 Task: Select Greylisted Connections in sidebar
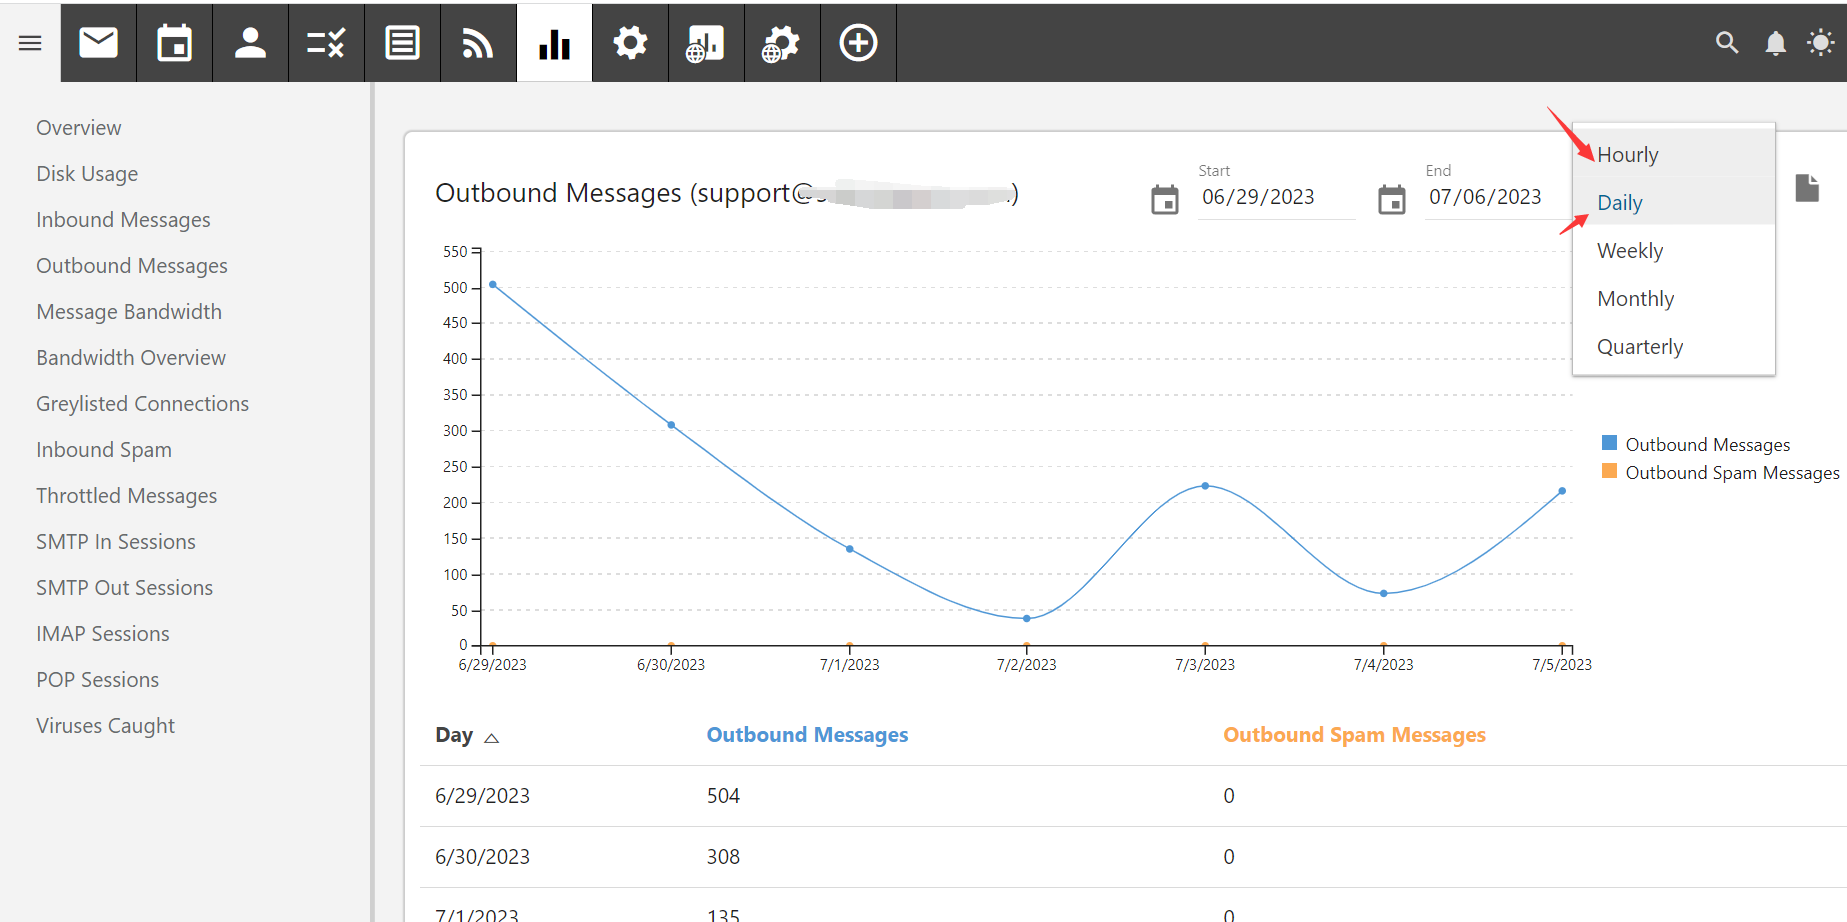[x=142, y=404]
